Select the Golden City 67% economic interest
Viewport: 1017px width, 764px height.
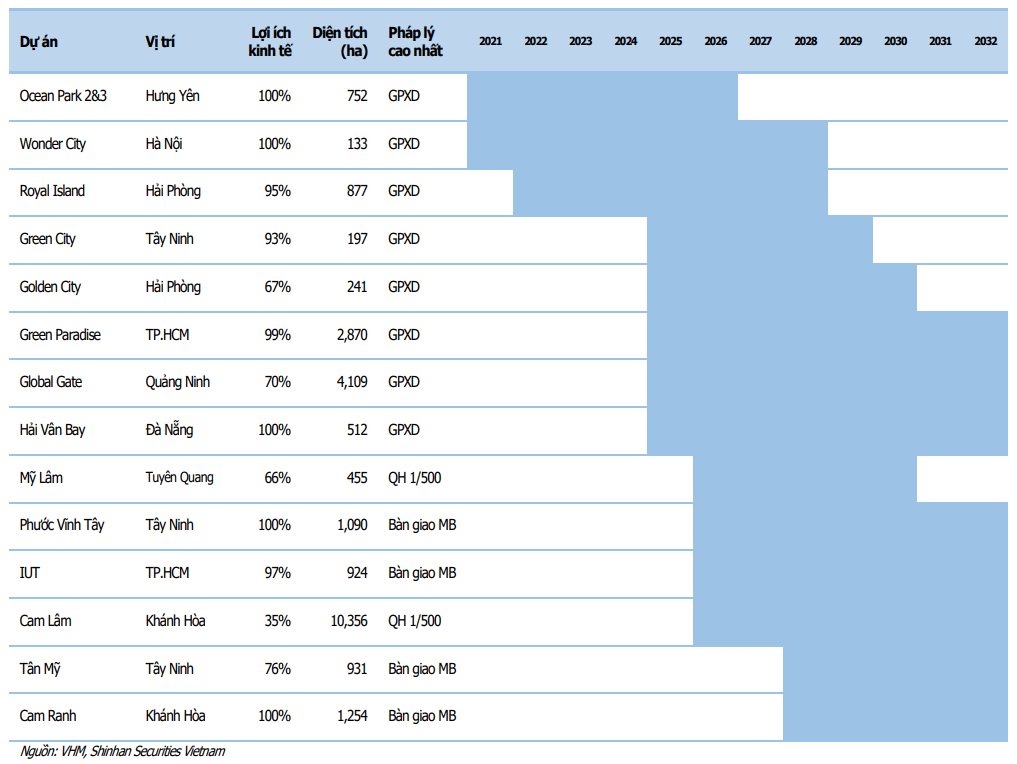[x=277, y=287]
